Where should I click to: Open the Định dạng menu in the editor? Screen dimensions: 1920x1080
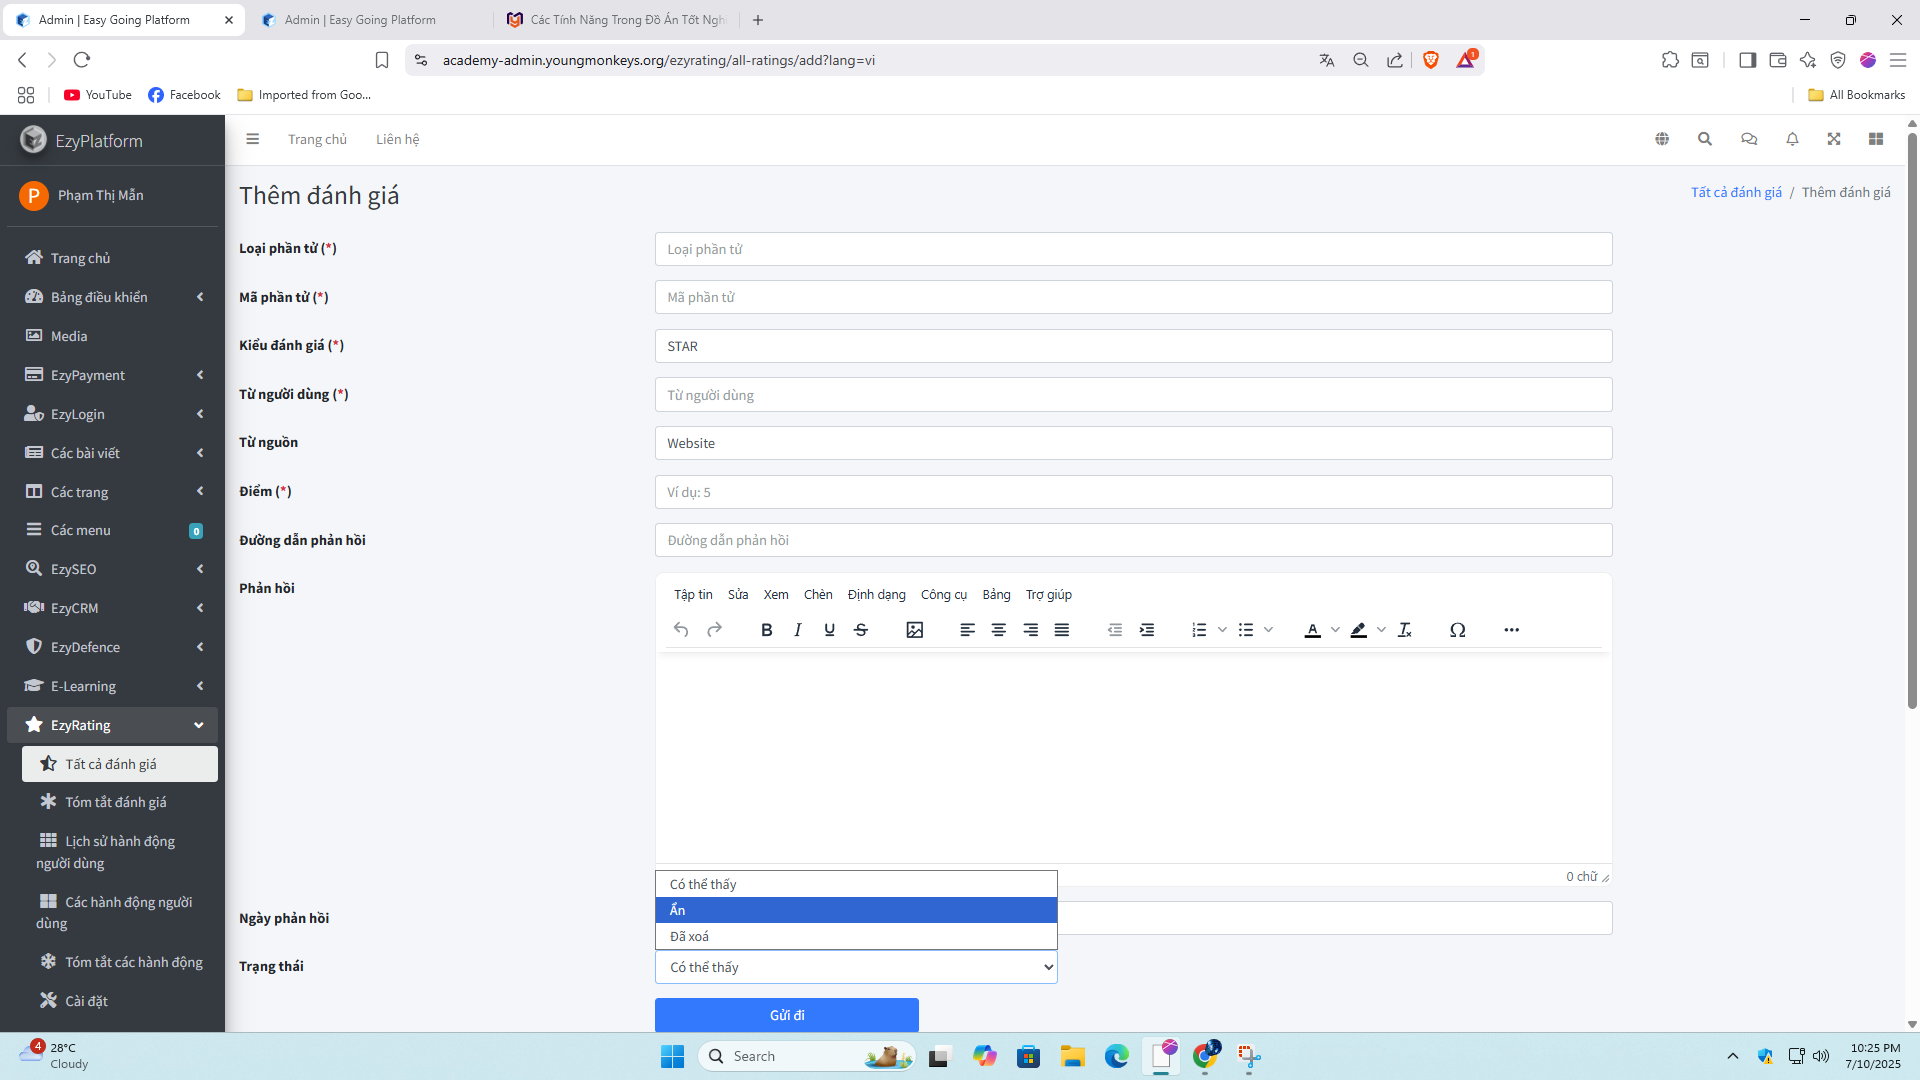[x=877, y=594]
